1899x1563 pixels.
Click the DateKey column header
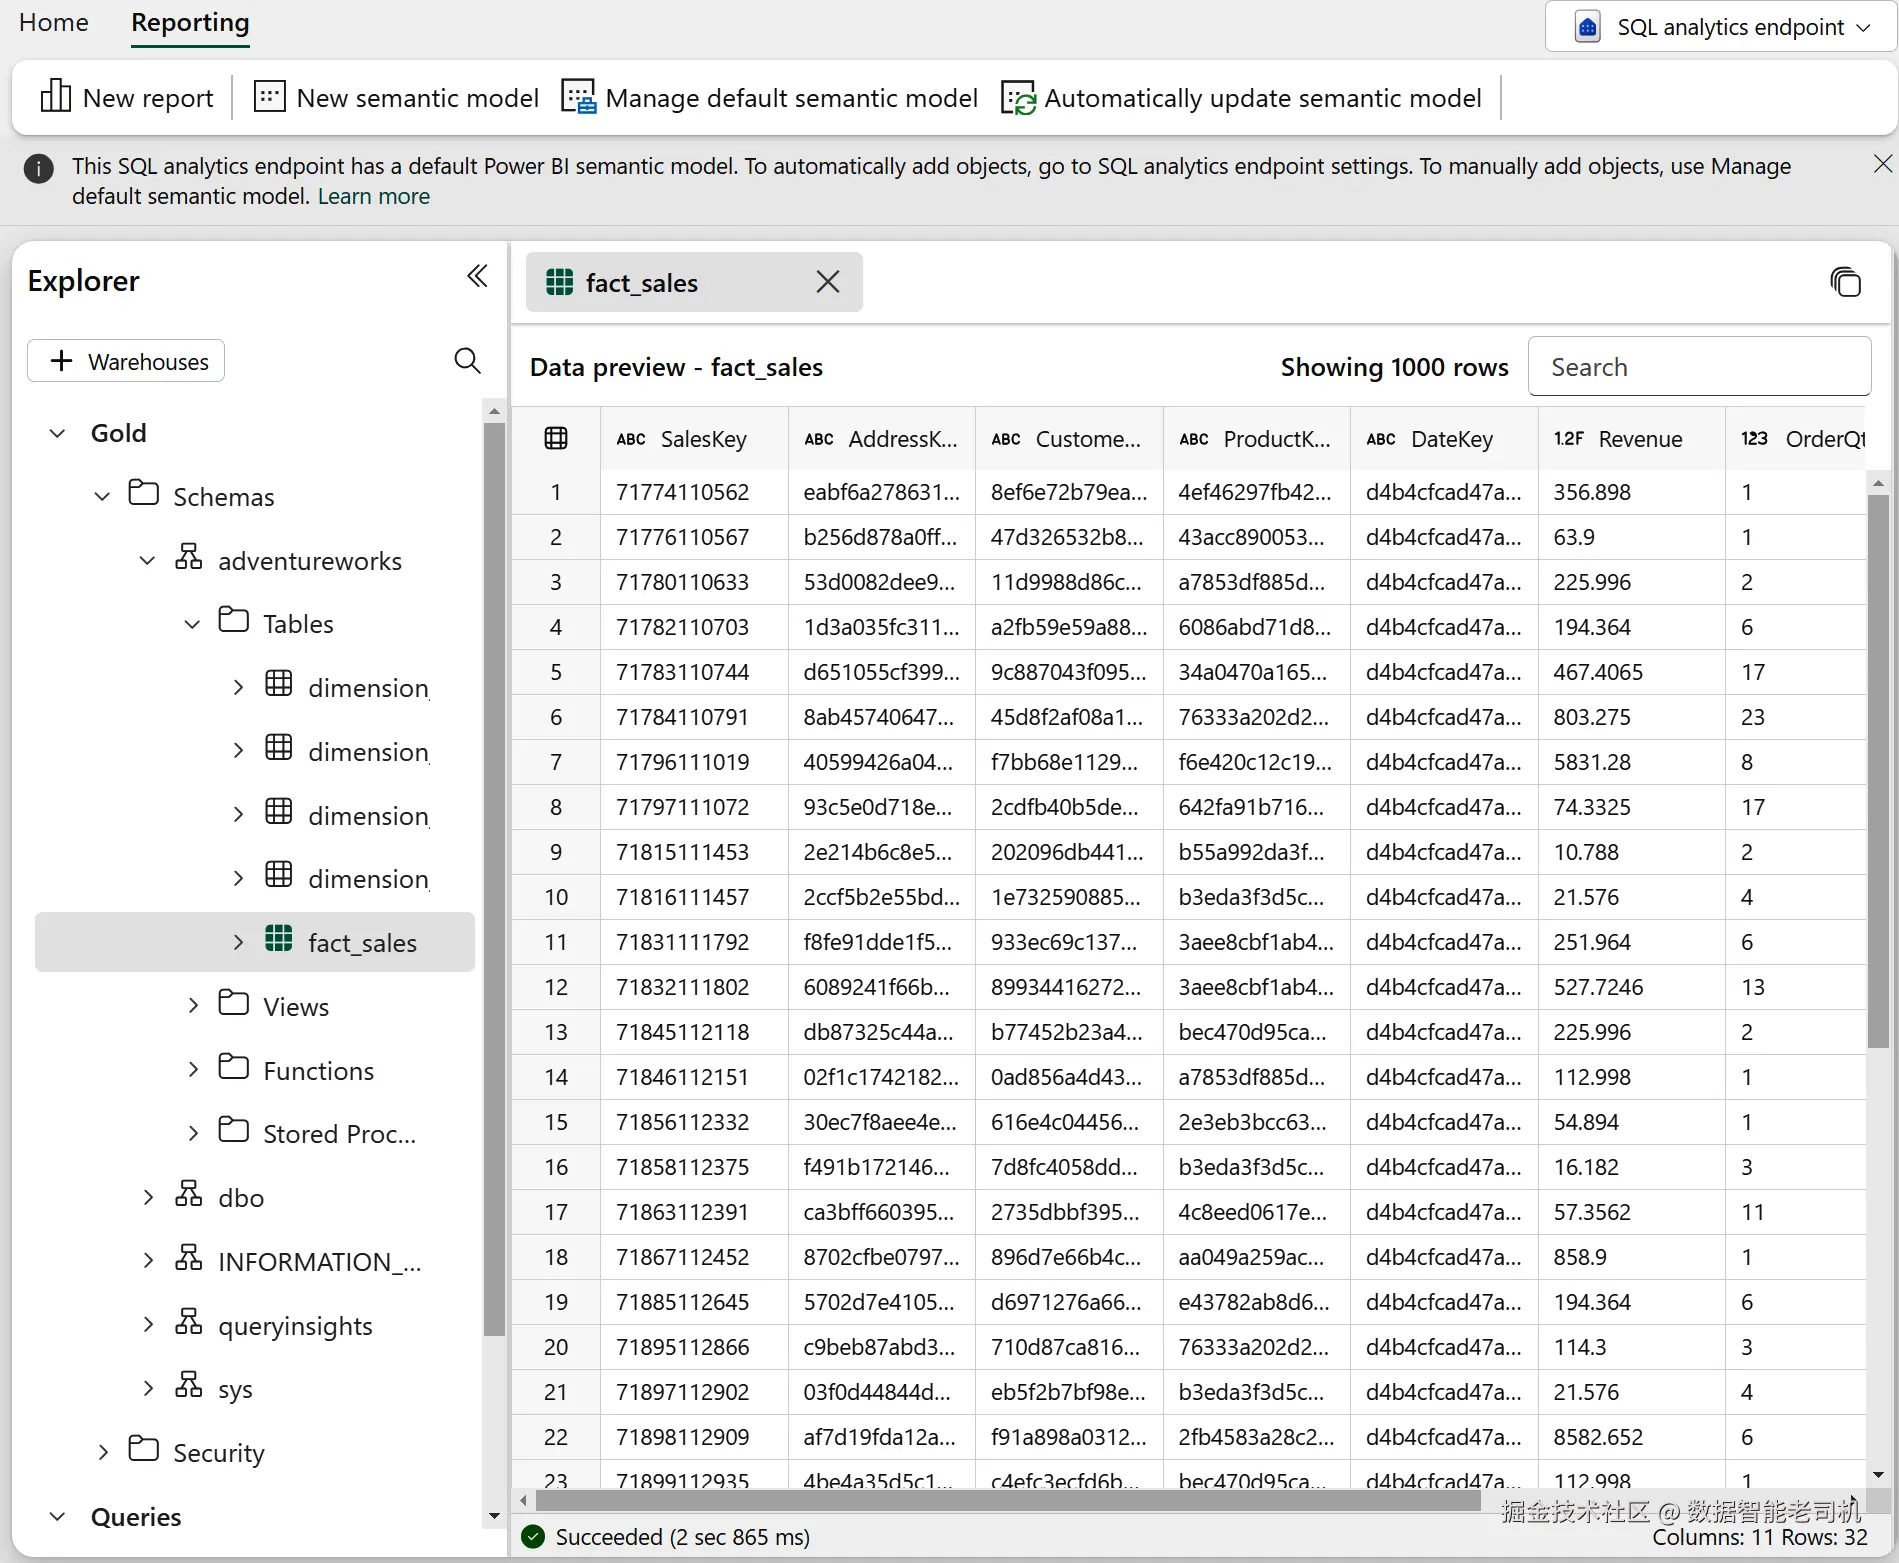[x=1444, y=439]
